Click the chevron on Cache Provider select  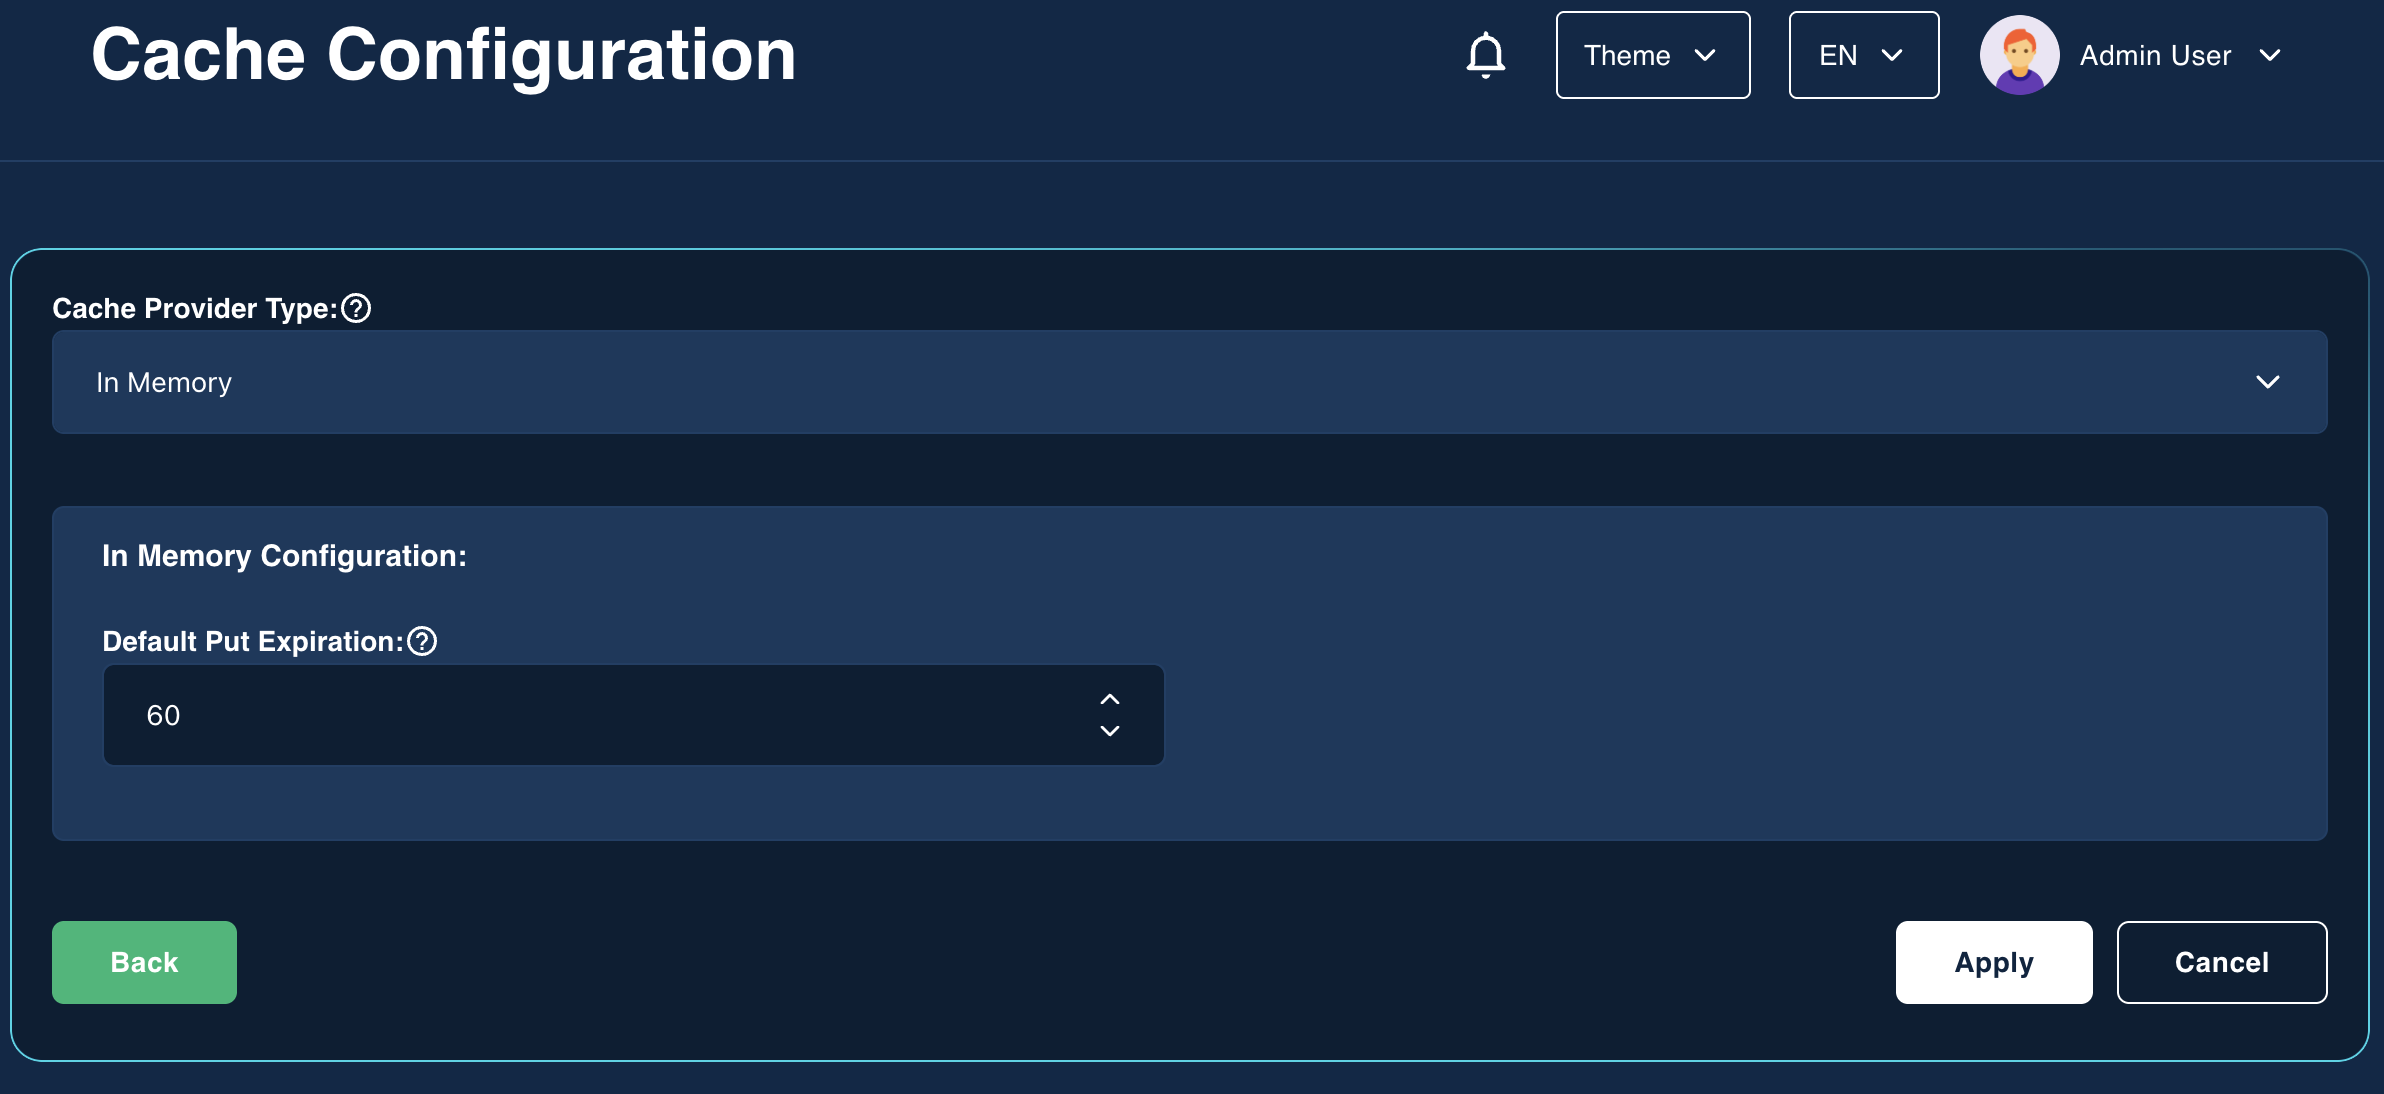(2267, 382)
